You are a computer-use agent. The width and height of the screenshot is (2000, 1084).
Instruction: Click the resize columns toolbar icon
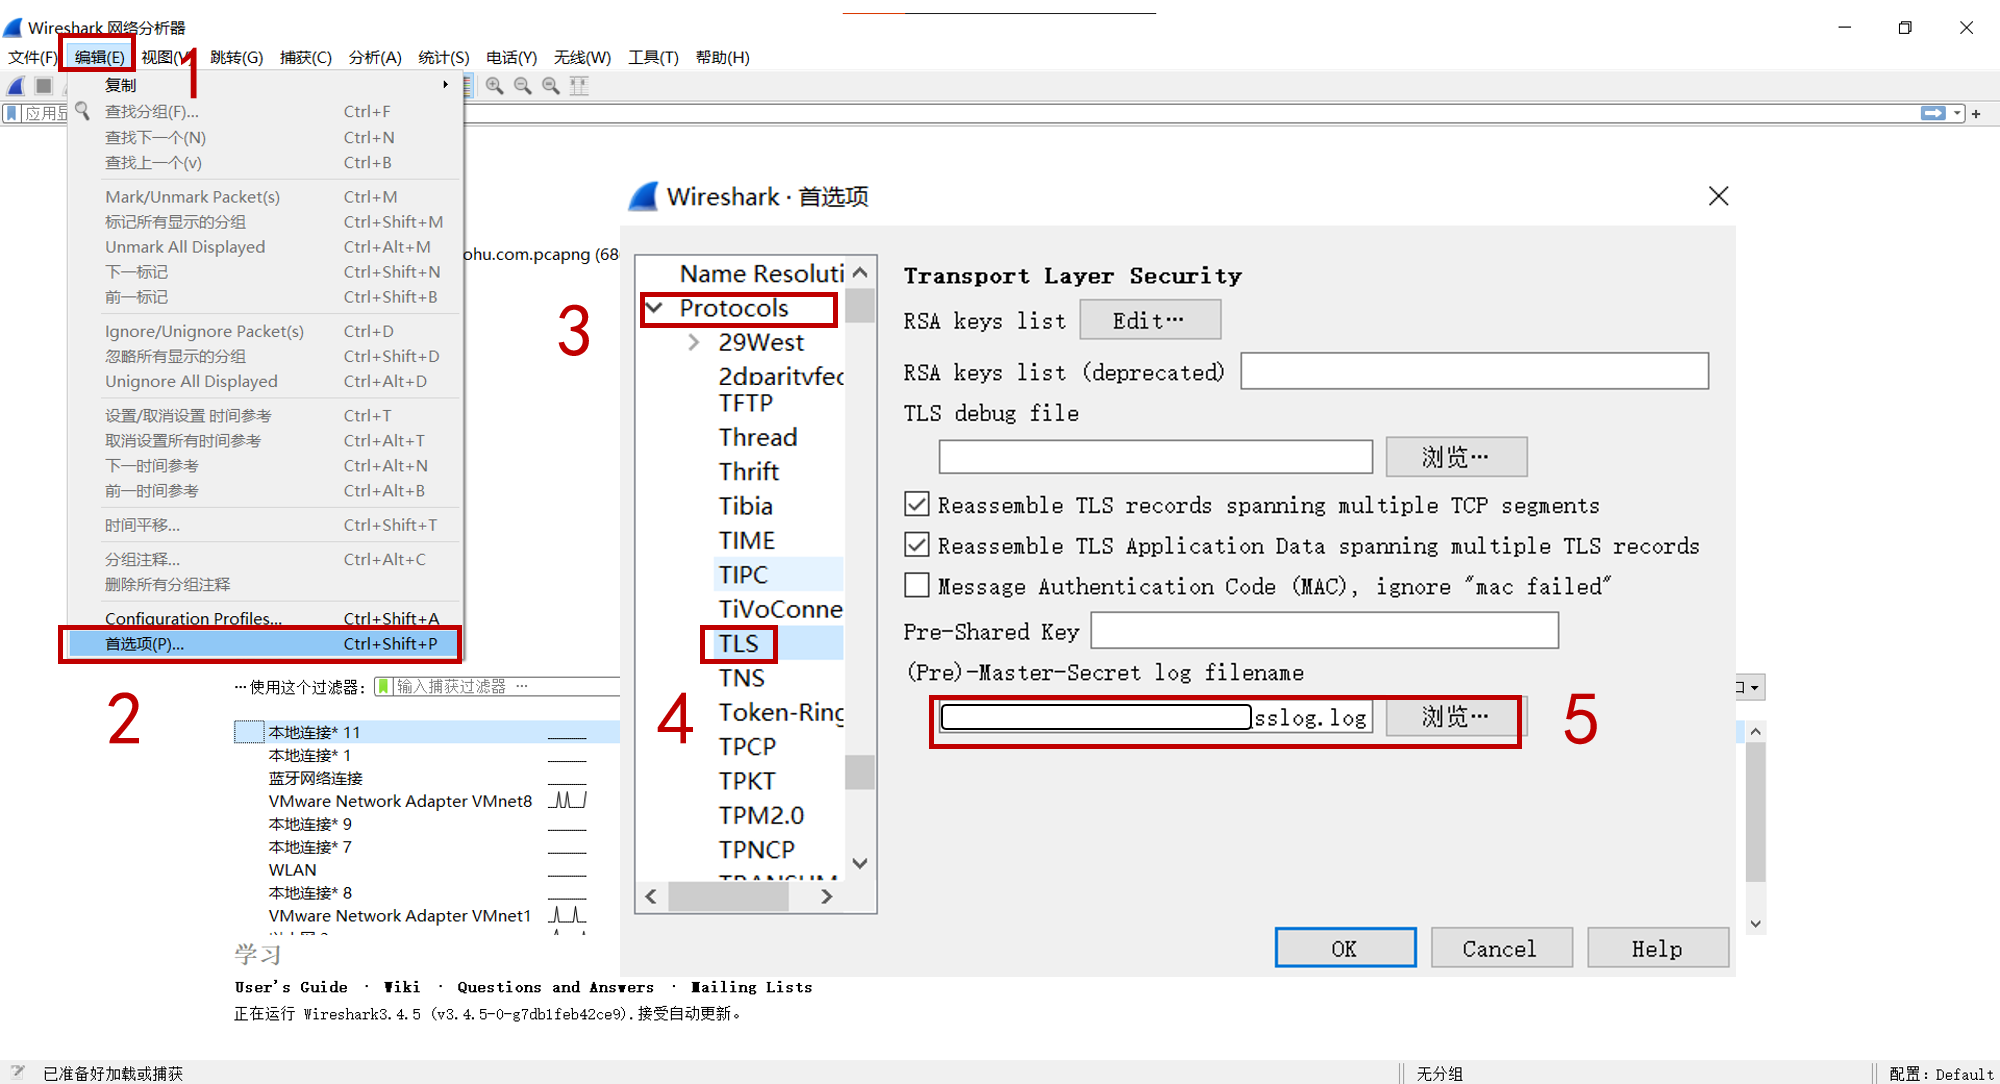click(579, 85)
